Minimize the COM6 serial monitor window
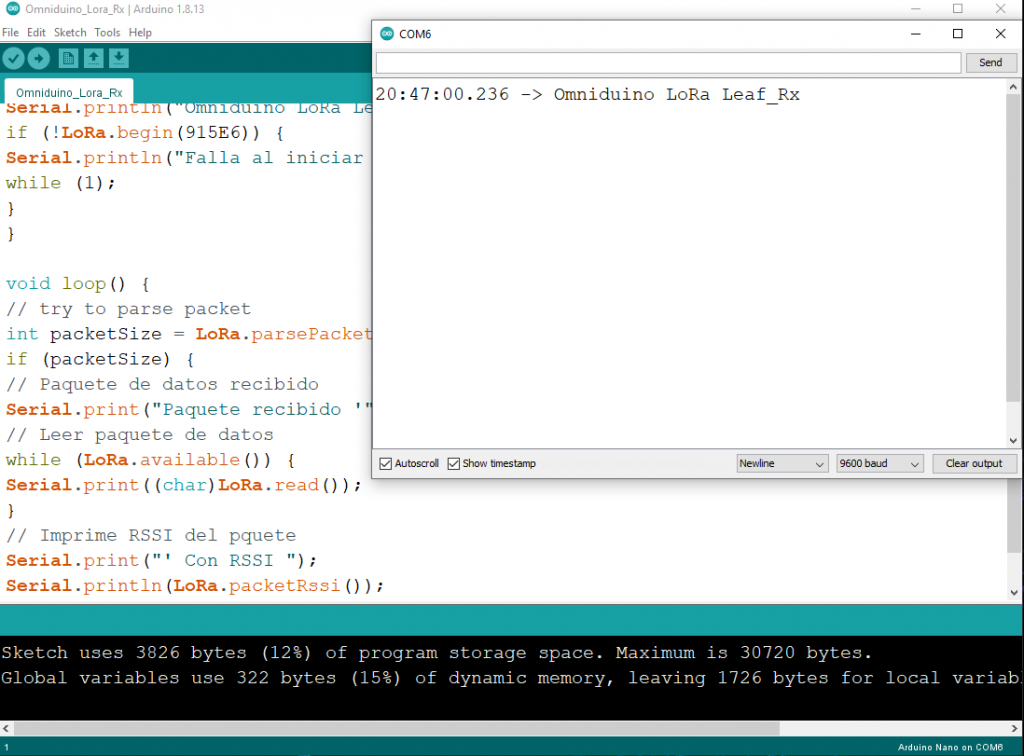The width and height of the screenshot is (1024, 756). tap(916, 34)
